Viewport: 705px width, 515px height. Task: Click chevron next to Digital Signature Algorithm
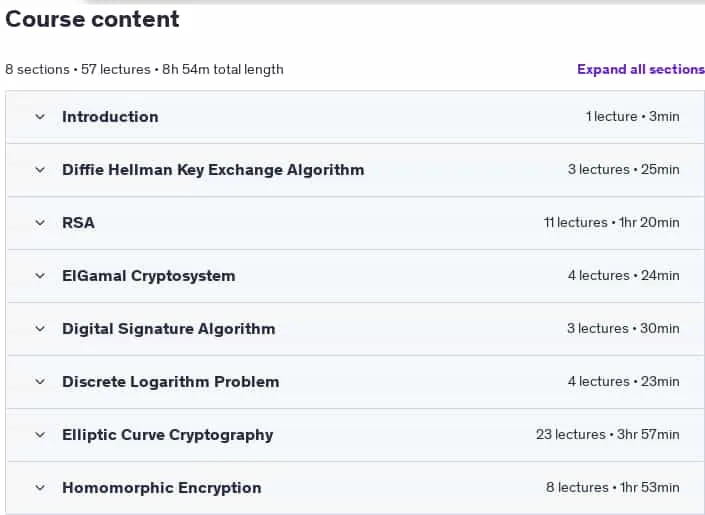click(x=40, y=329)
